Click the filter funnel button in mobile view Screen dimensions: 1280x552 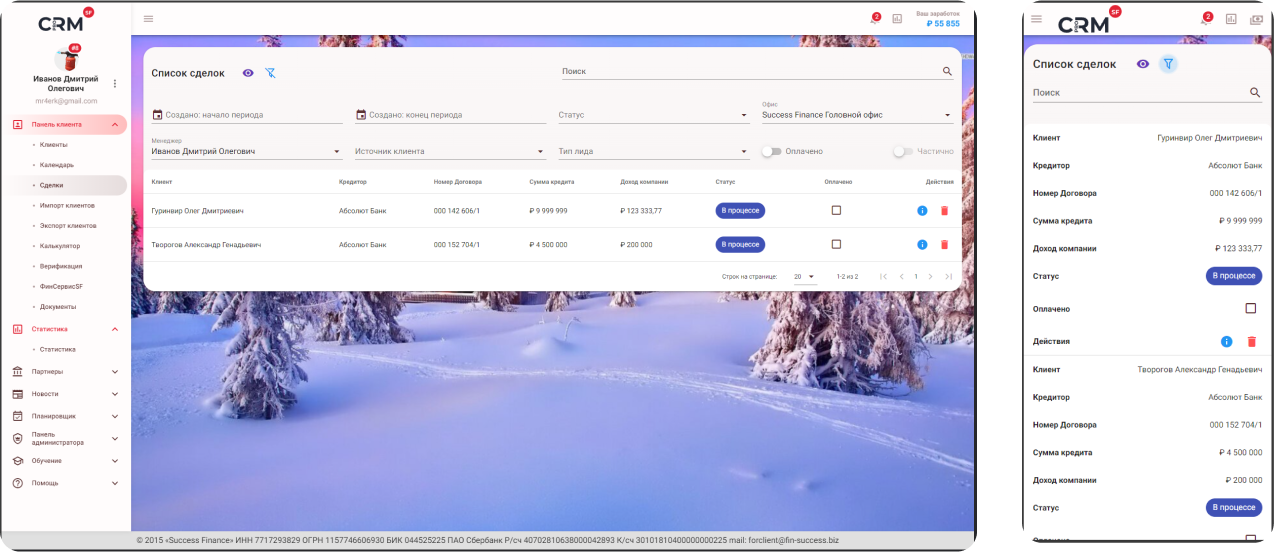pos(1168,64)
